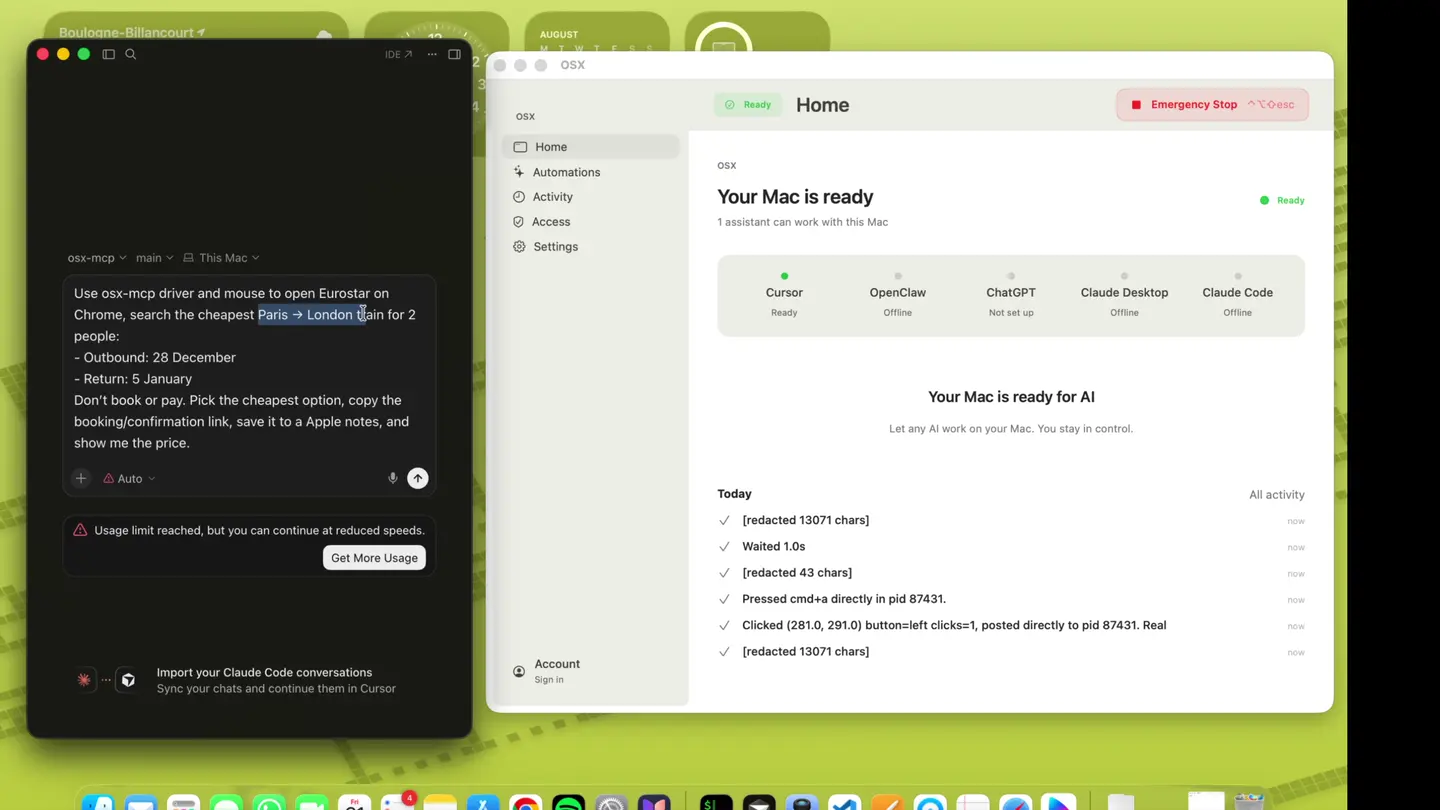Viewport: 1440px width, 810px height.
Task: Select Home in the OSX sidebar
Action: tap(590, 147)
